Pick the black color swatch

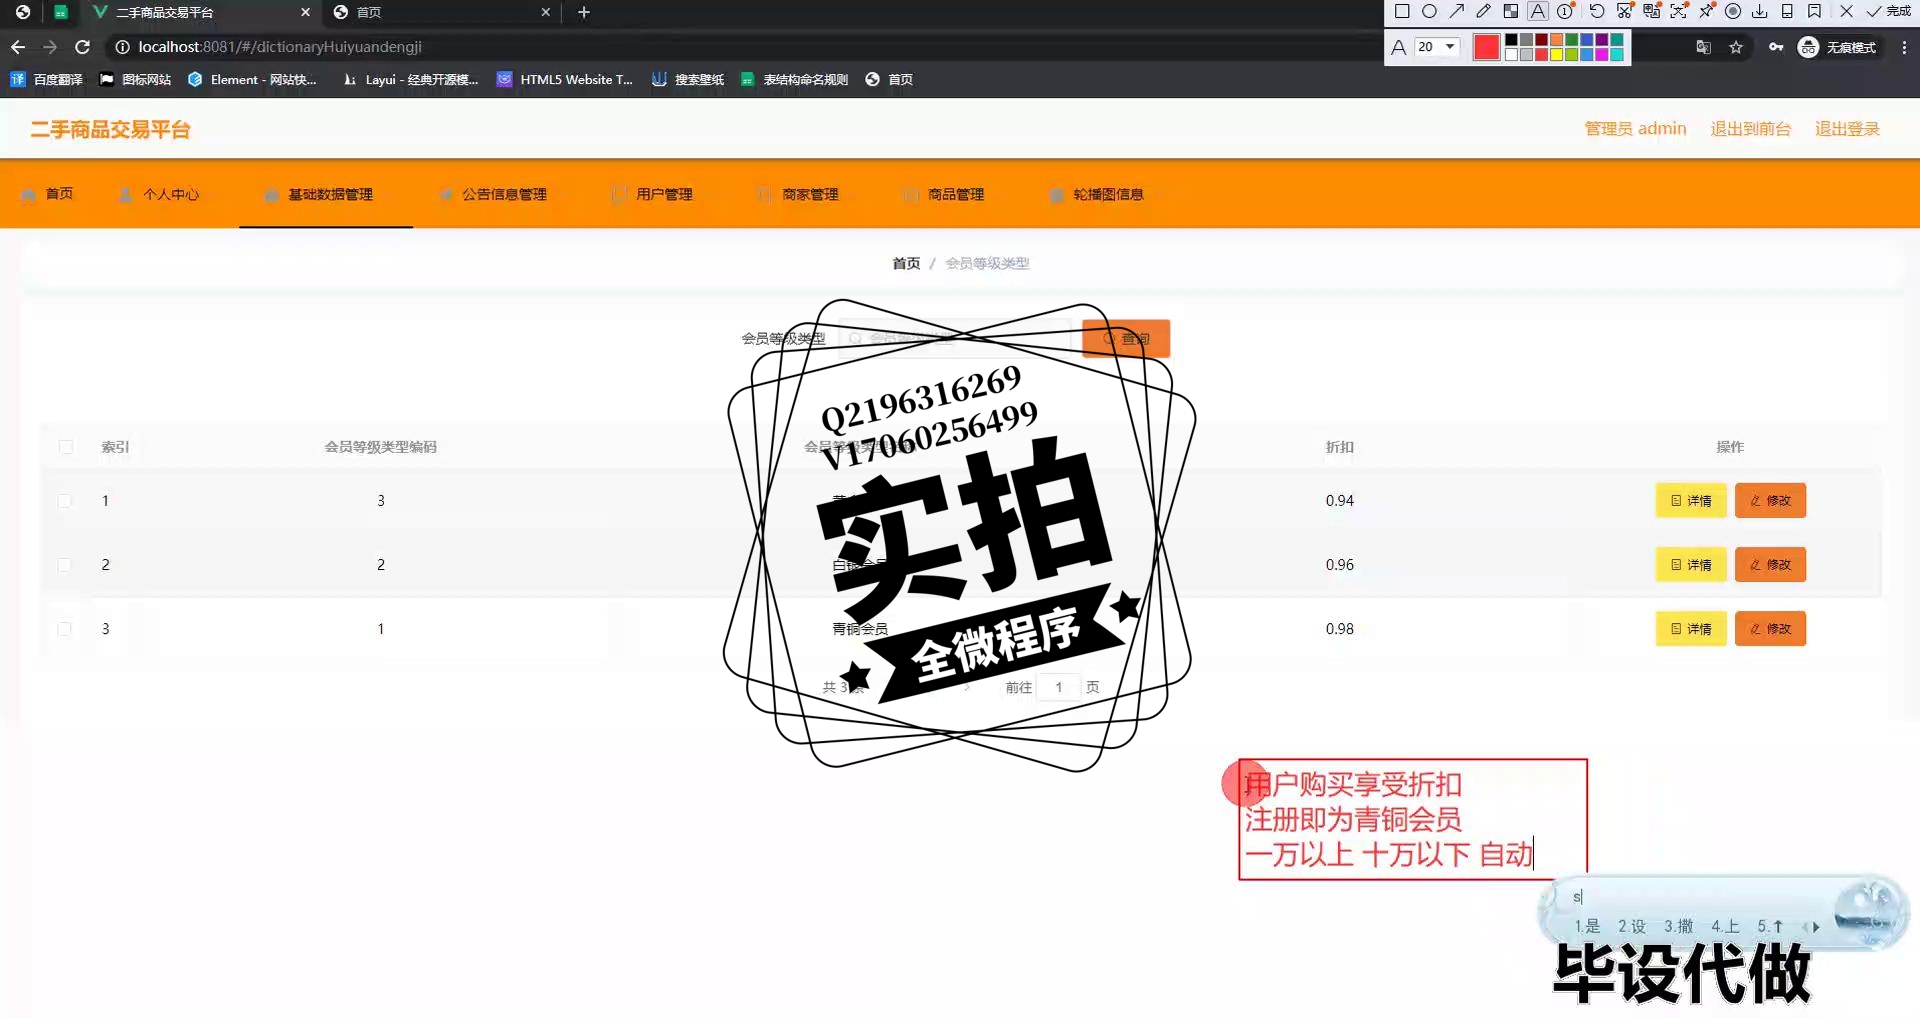(1511, 39)
